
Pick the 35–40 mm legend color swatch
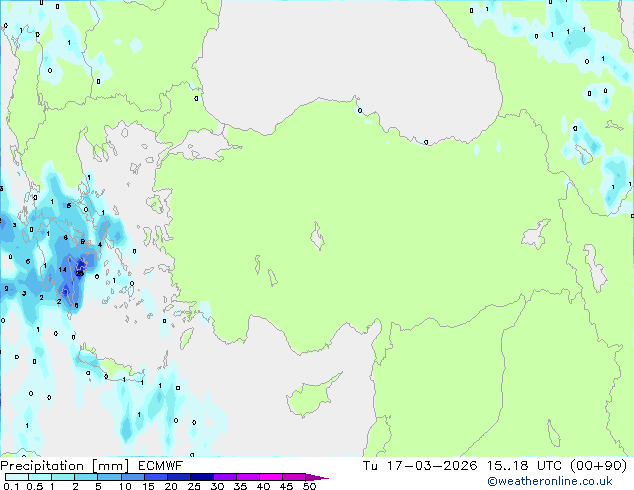point(247,477)
